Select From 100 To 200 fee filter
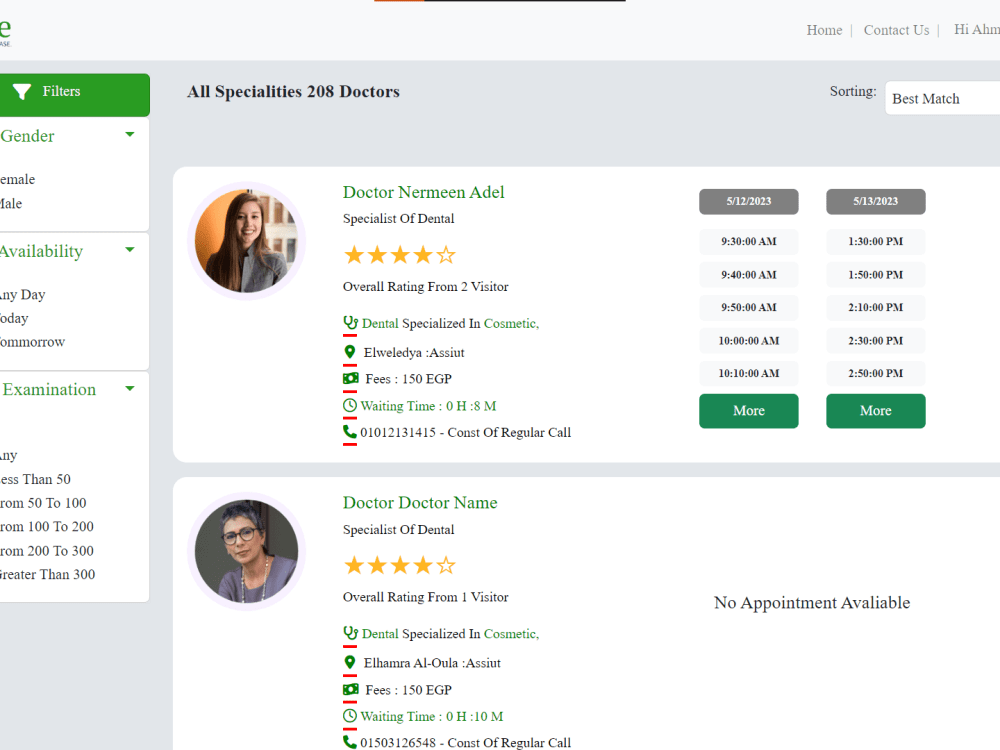The image size is (1000, 750). pos(47,526)
